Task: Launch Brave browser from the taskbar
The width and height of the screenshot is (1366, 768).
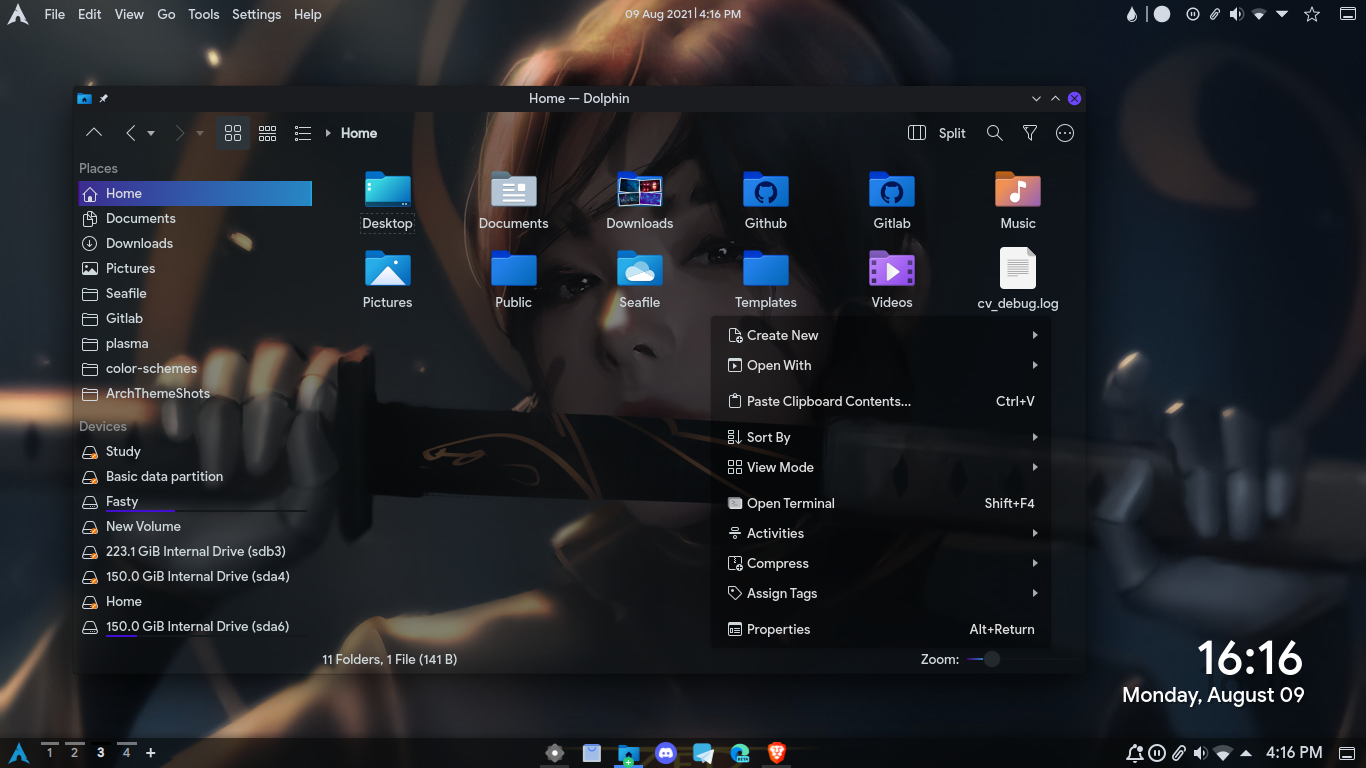Action: tap(777, 753)
